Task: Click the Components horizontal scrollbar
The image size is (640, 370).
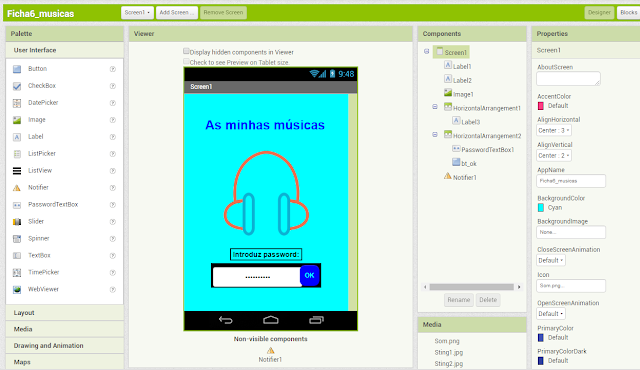Action: coord(472,287)
